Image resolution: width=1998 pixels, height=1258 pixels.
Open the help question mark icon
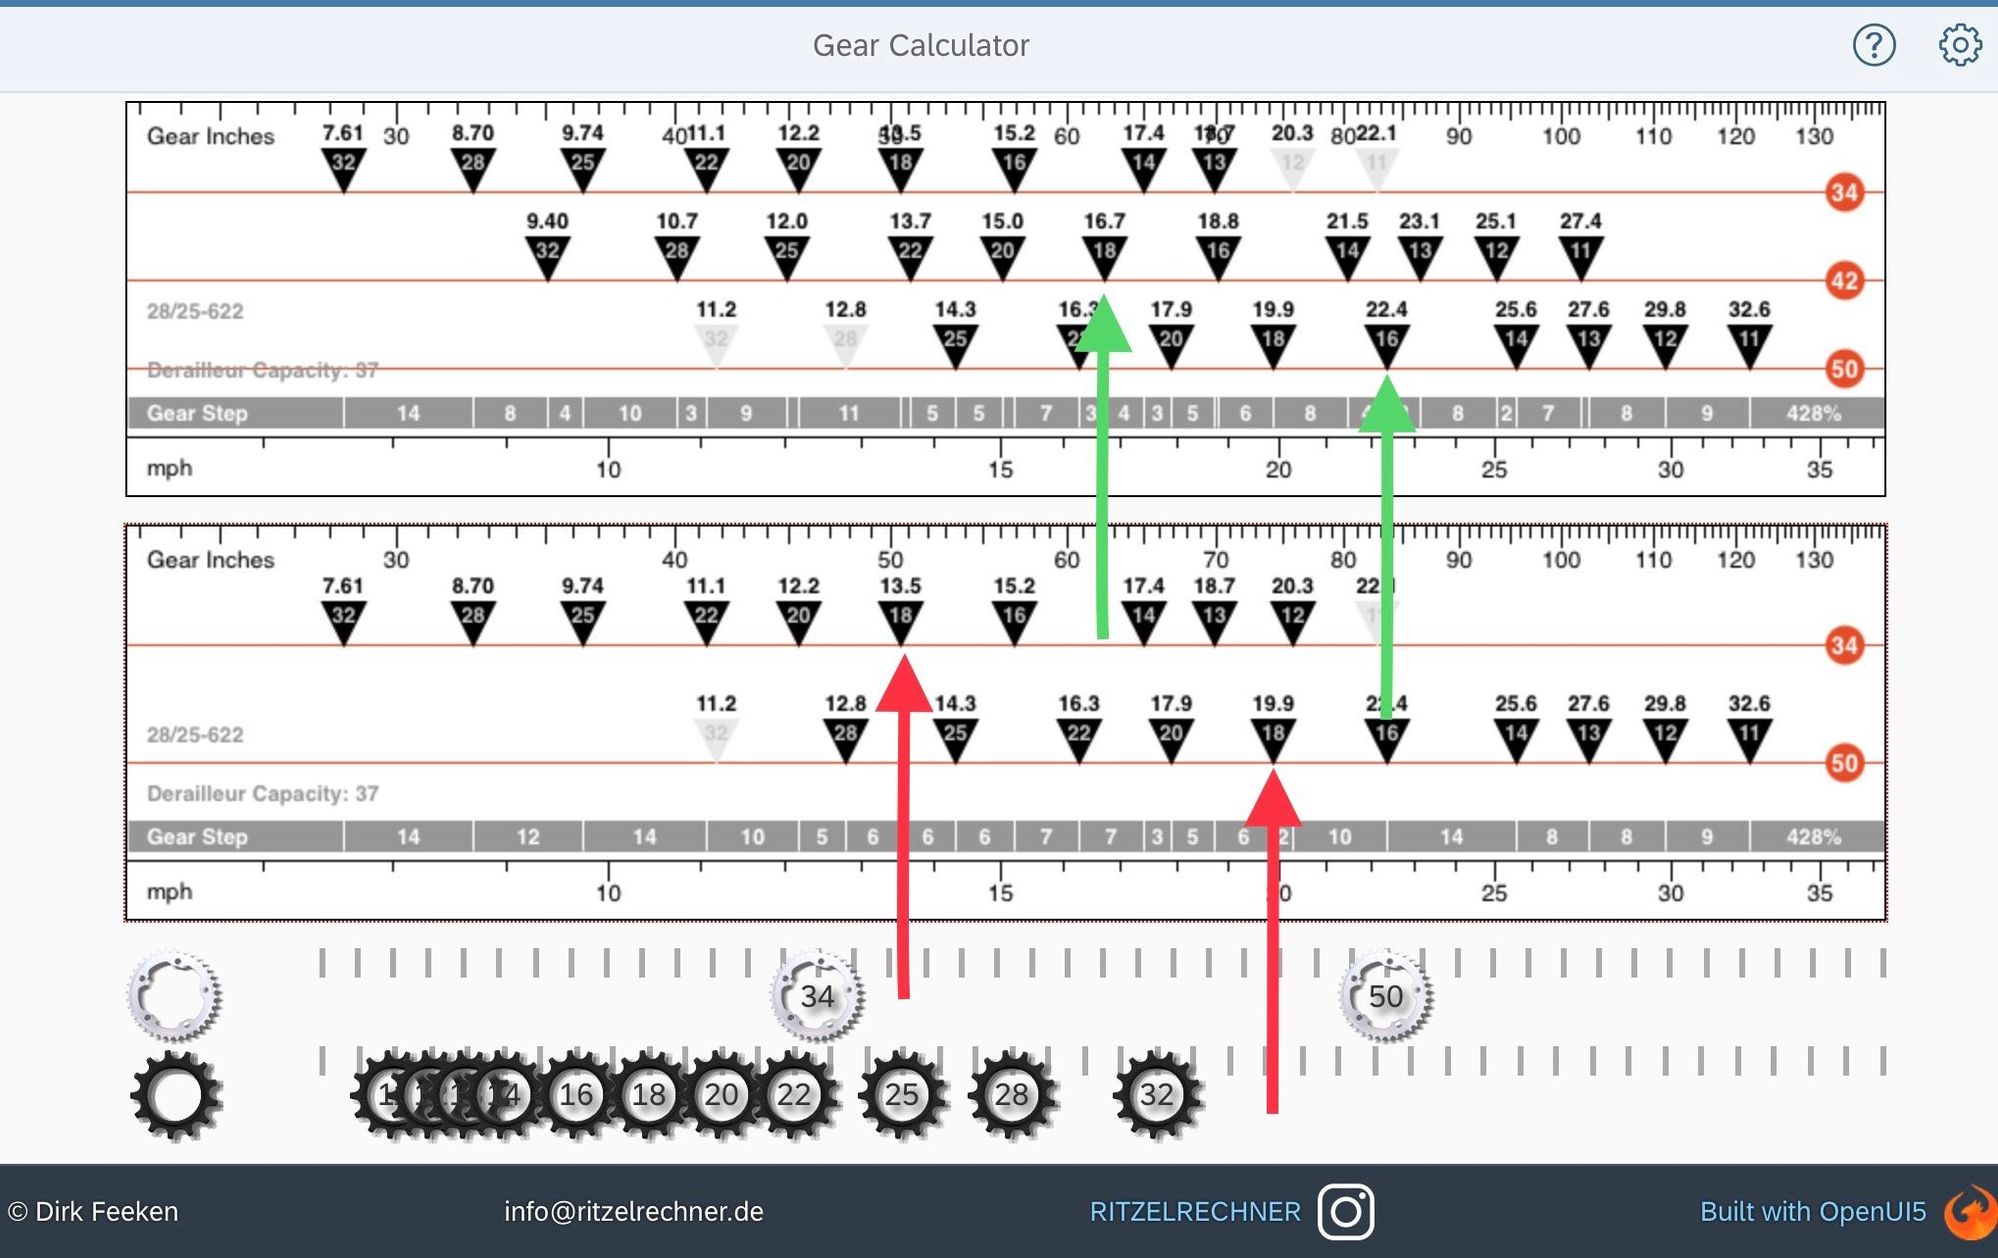[1873, 45]
